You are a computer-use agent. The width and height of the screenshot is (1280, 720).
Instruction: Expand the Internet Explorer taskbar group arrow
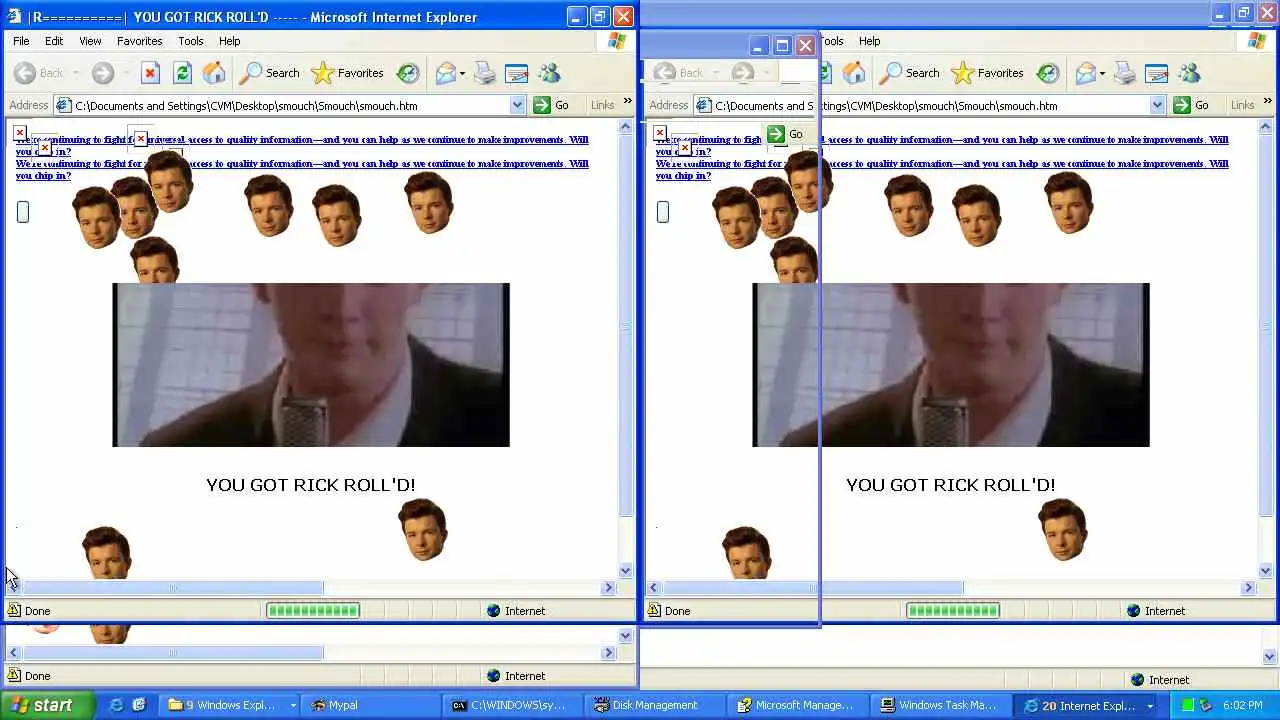click(x=1150, y=705)
